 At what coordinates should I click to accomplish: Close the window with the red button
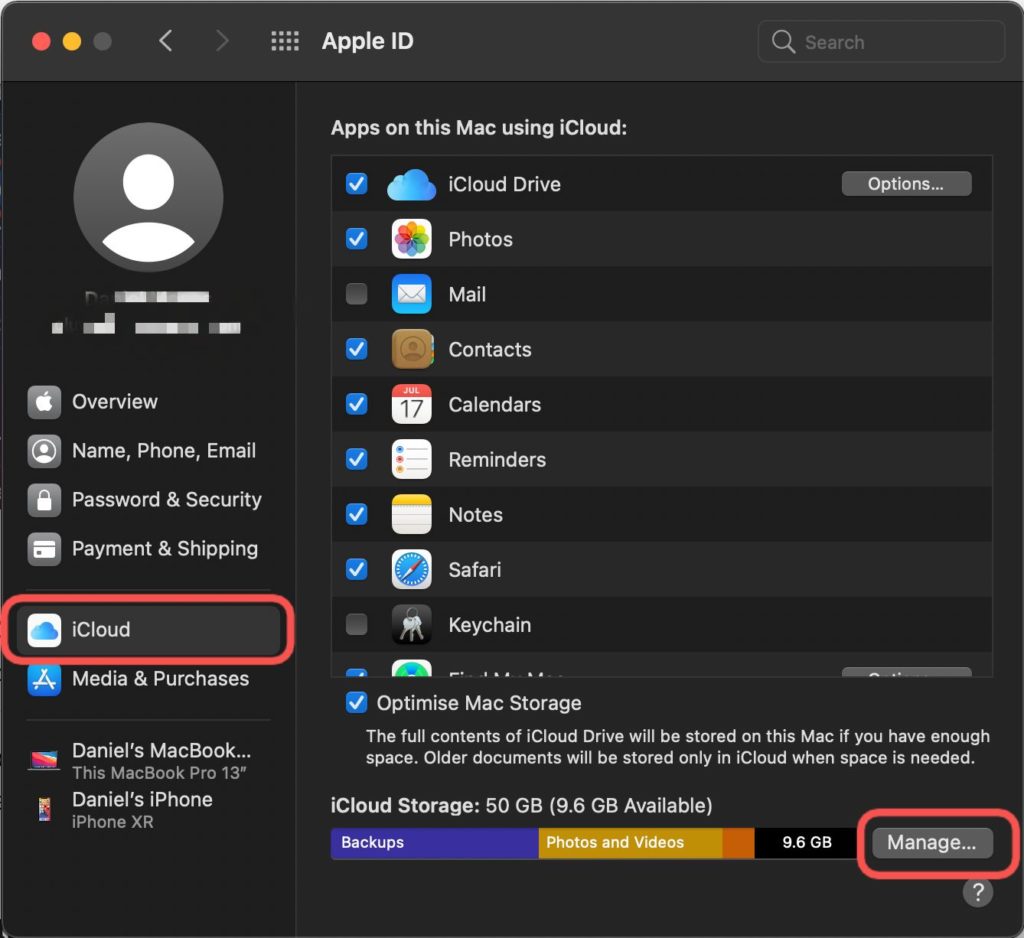tap(41, 42)
